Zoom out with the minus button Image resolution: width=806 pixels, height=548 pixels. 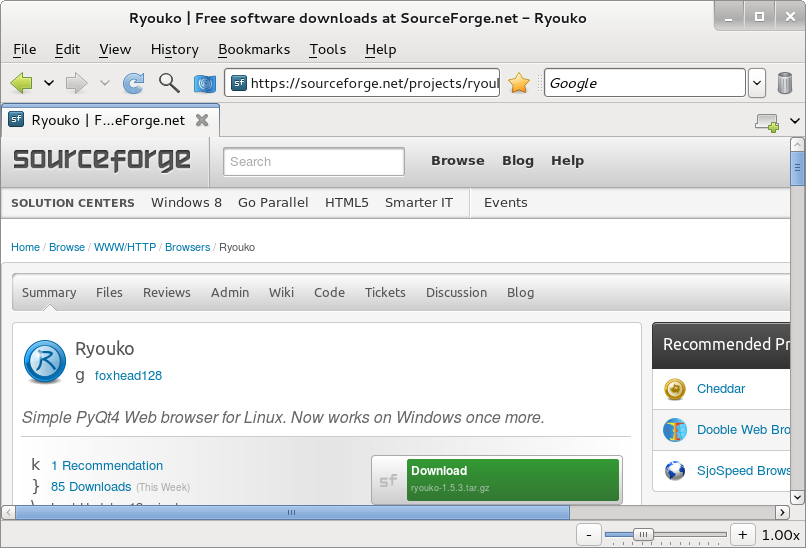589,535
